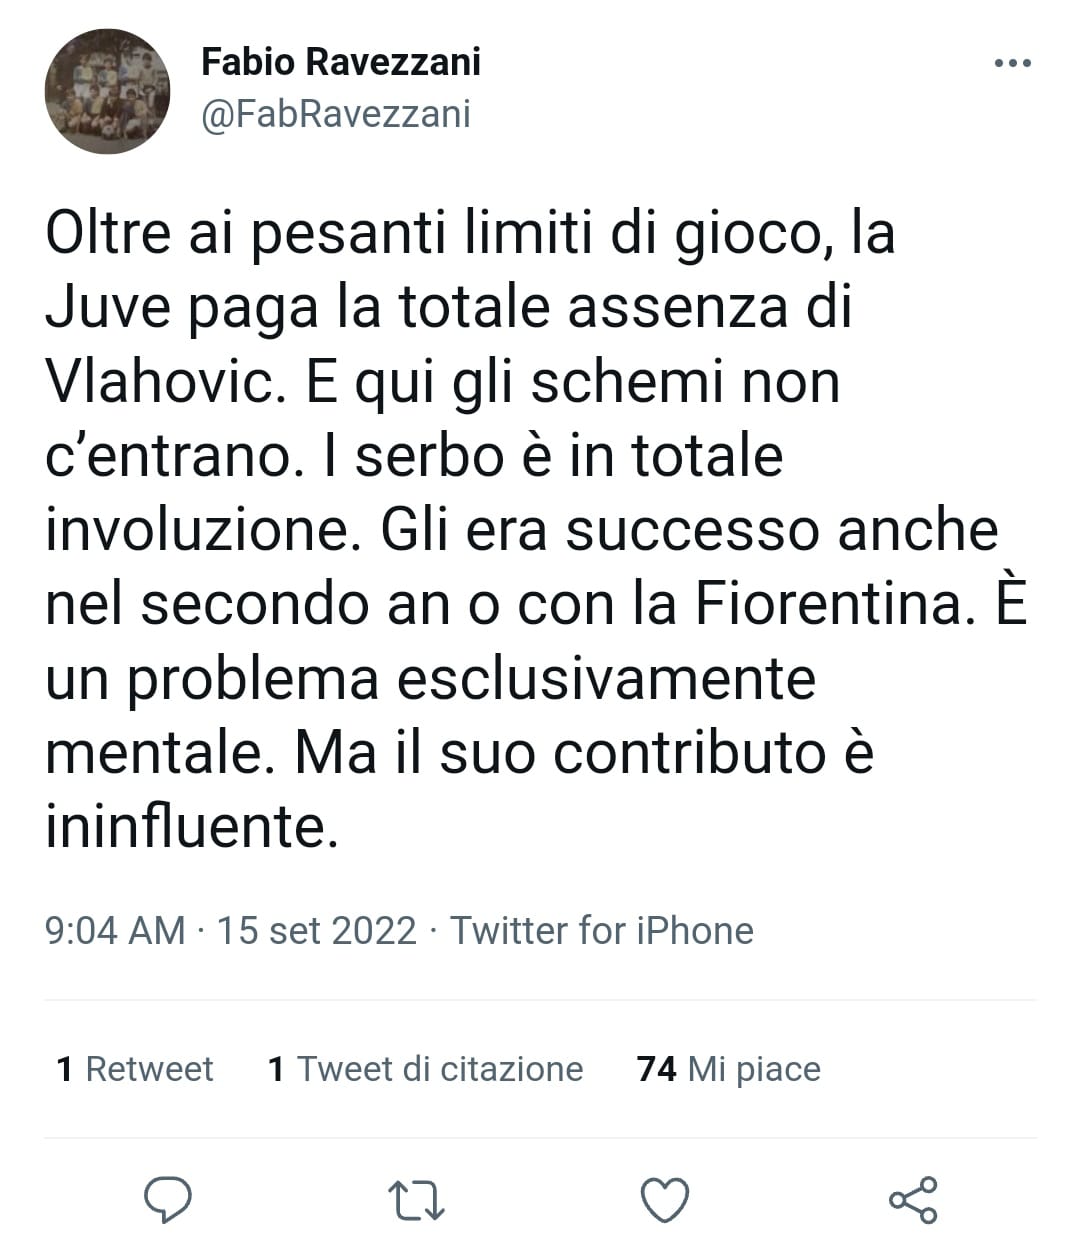The height and width of the screenshot is (1257, 1080).
Task: Click the reply speech bubble icon
Action: tap(168, 1199)
